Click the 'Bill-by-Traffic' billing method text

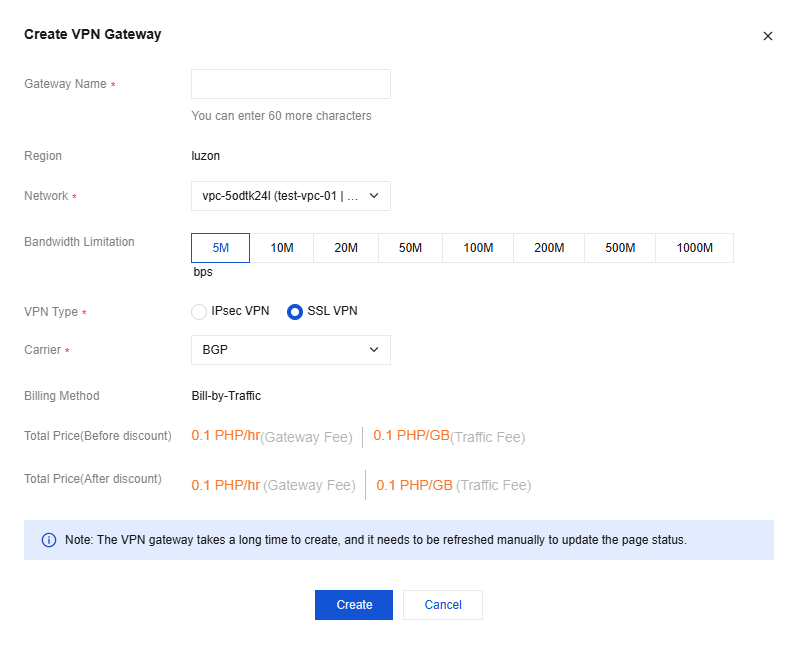[x=226, y=396]
